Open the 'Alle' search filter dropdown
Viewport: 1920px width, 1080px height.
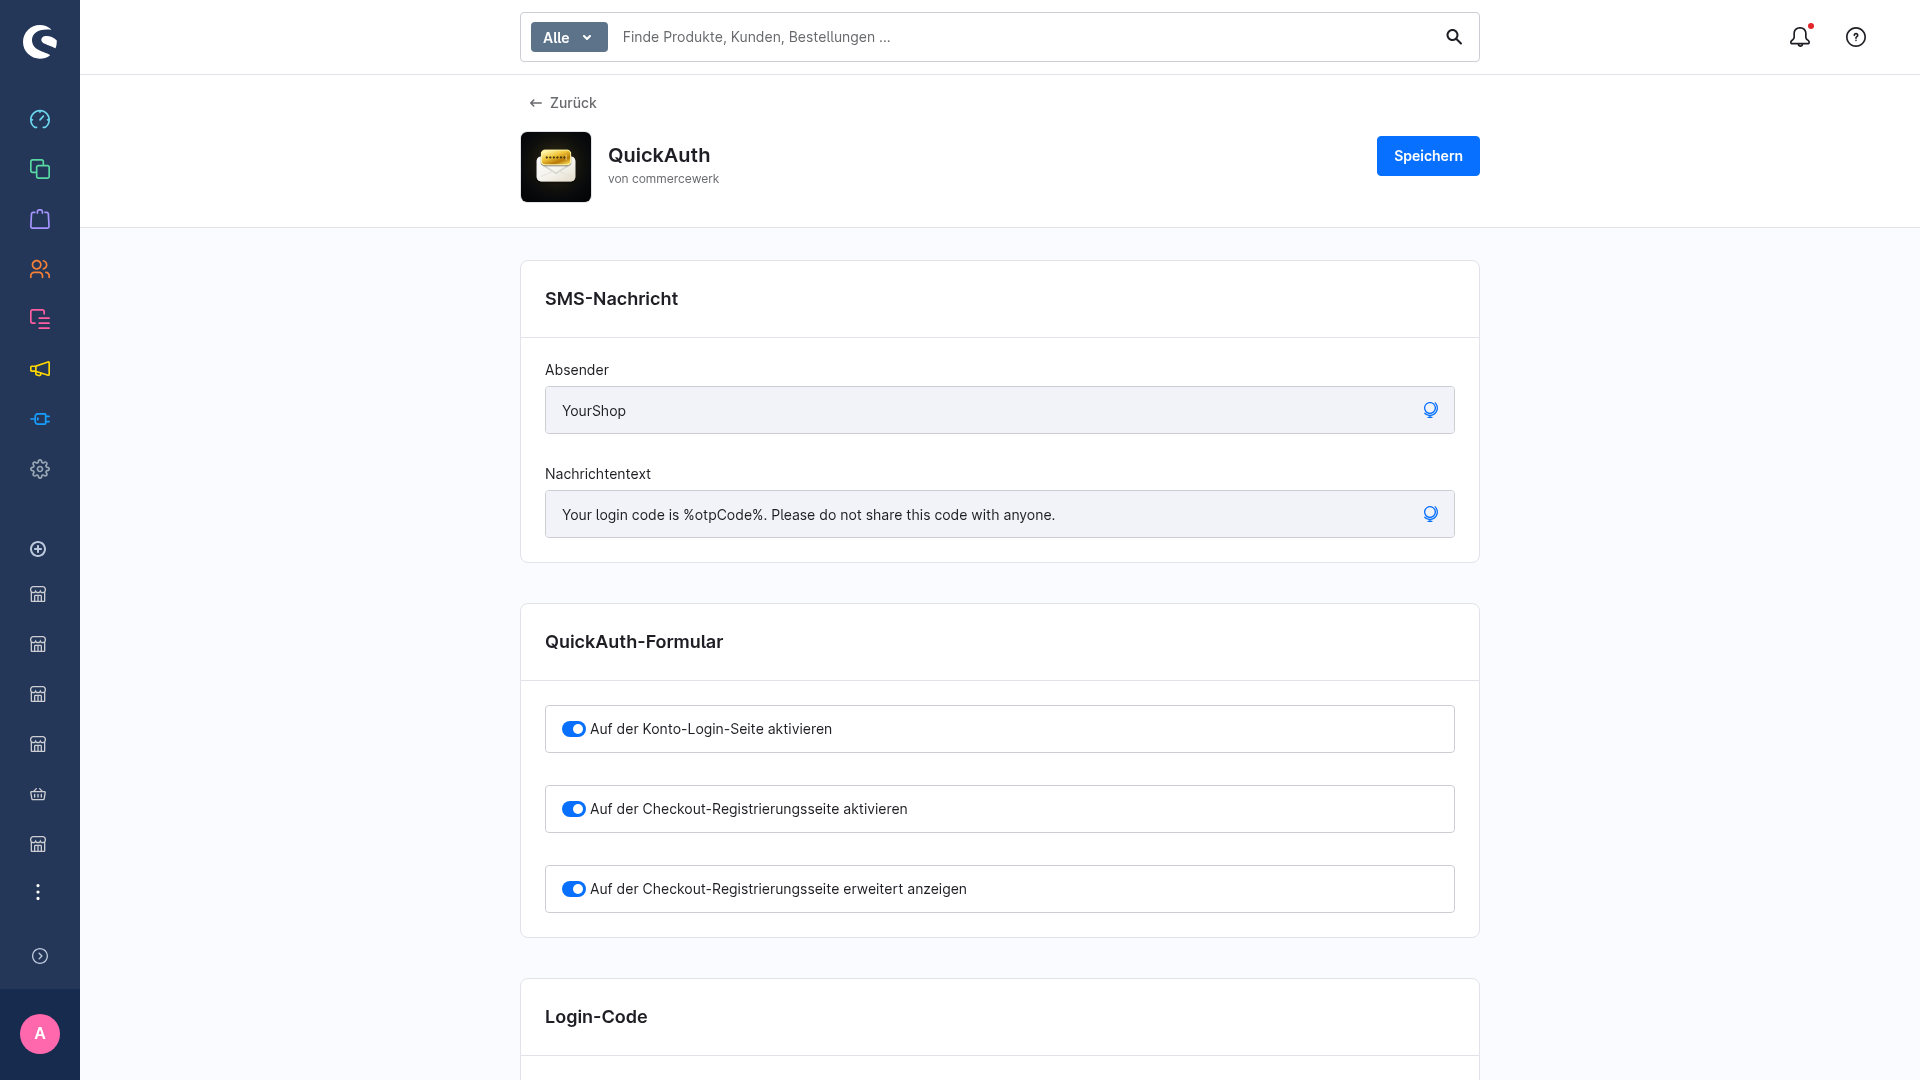[x=569, y=37]
